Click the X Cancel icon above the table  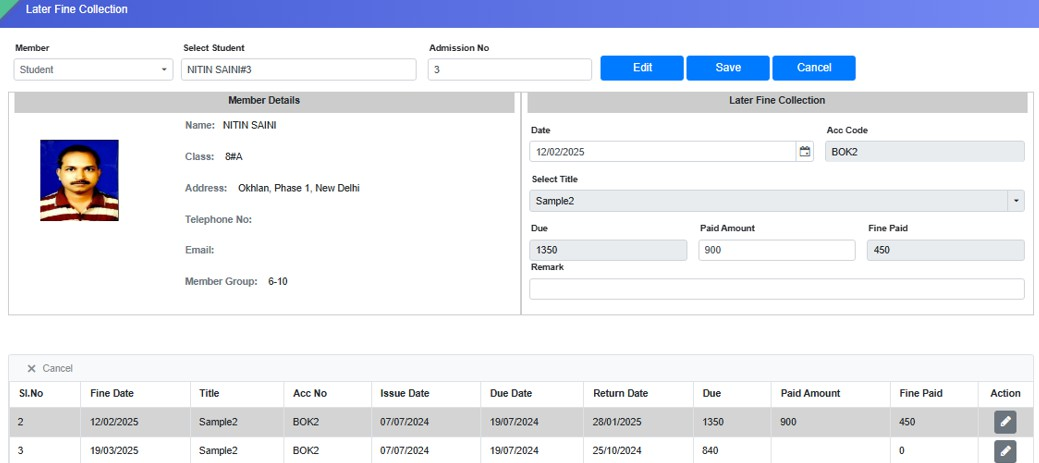pyautogui.click(x=32, y=369)
